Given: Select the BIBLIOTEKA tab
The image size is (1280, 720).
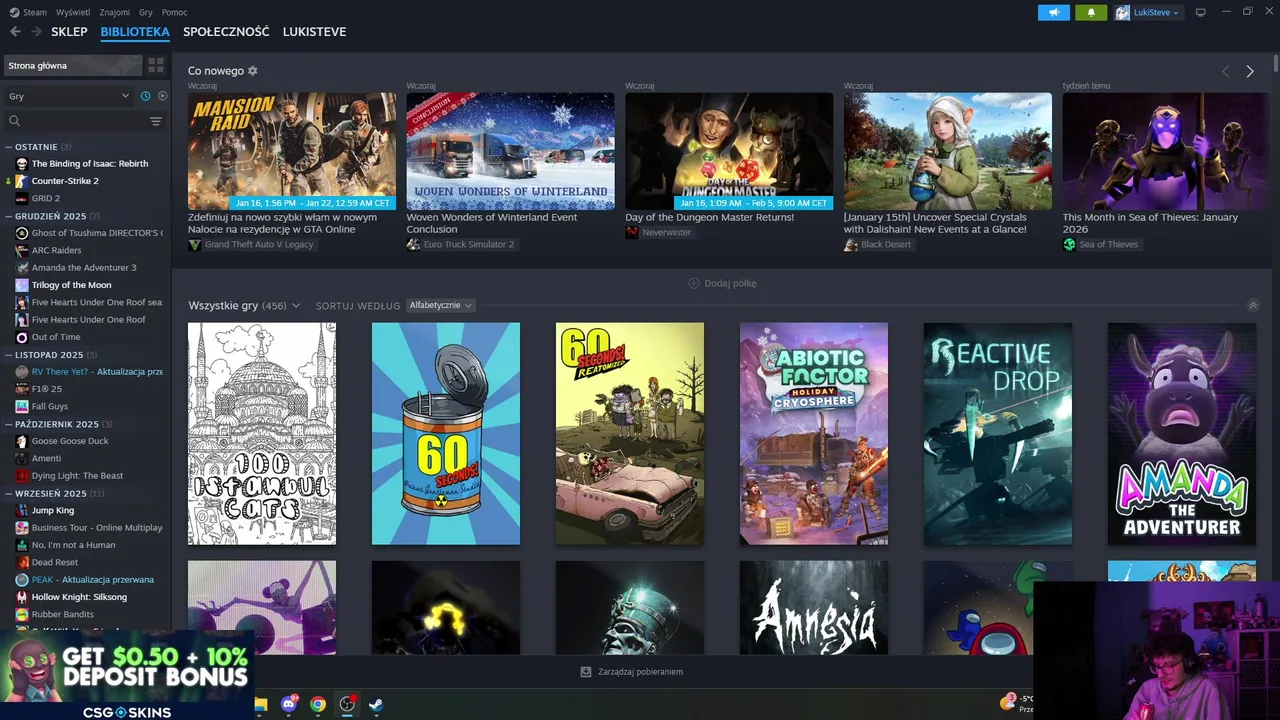Looking at the screenshot, I should coord(135,32).
